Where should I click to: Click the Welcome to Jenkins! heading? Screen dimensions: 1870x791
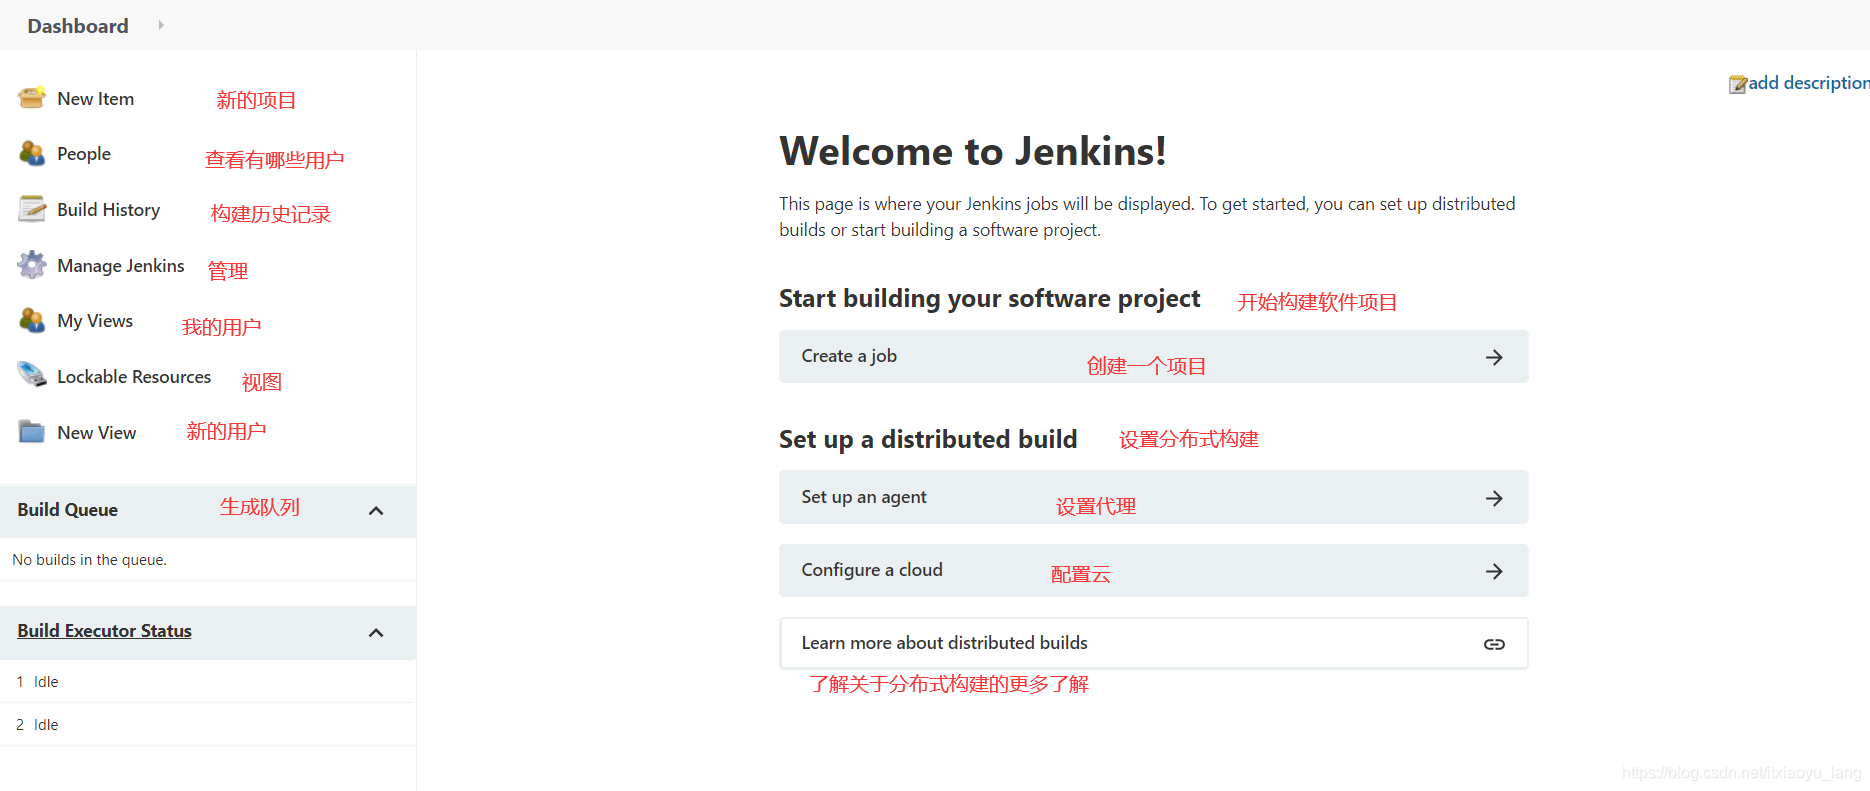point(973,152)
